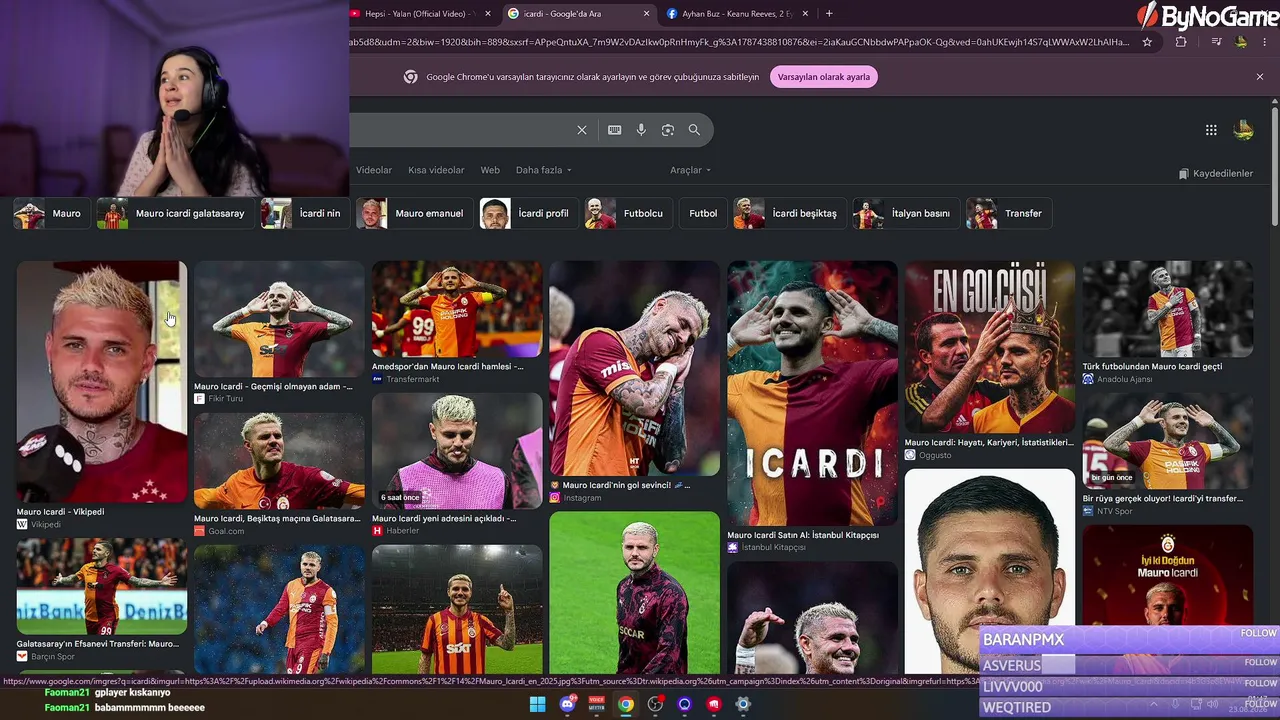1280x720 pixels.
Task: Expand the Daha fazla dropdown
Action: click(544, 170)
